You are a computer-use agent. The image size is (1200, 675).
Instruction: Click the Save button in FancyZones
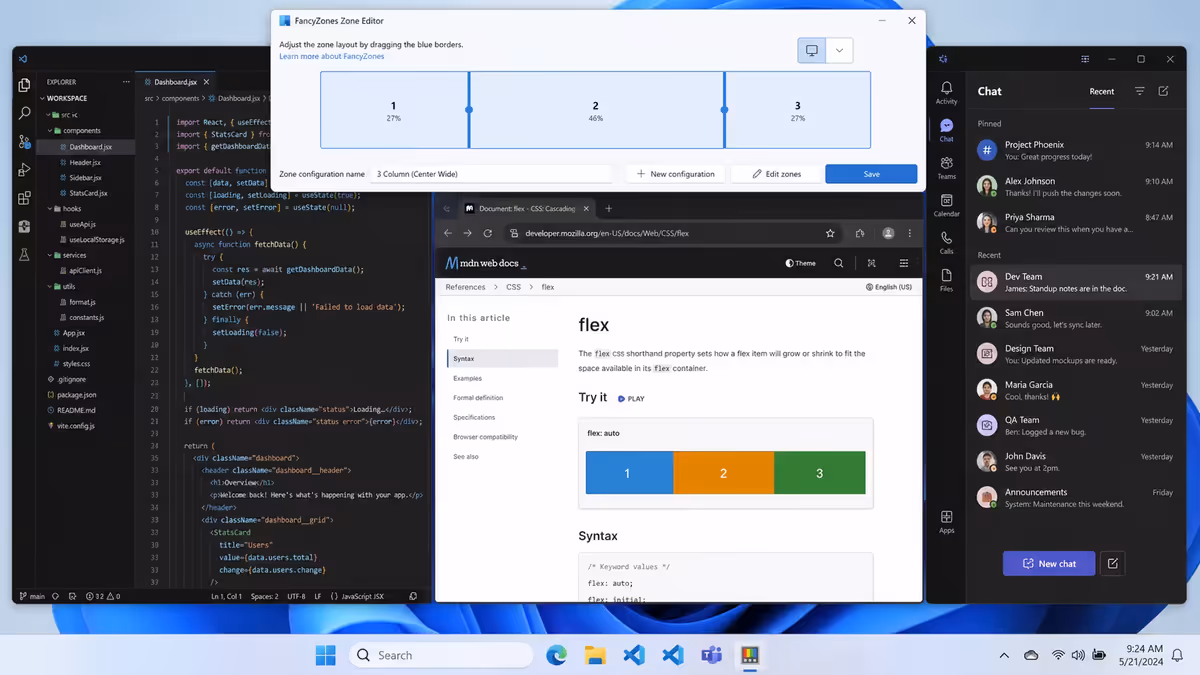871,174
